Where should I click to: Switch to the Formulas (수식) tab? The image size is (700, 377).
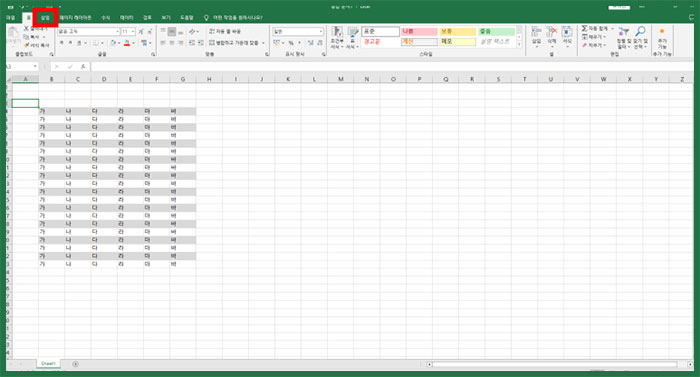pyautogui.click(x=105, y=18)
